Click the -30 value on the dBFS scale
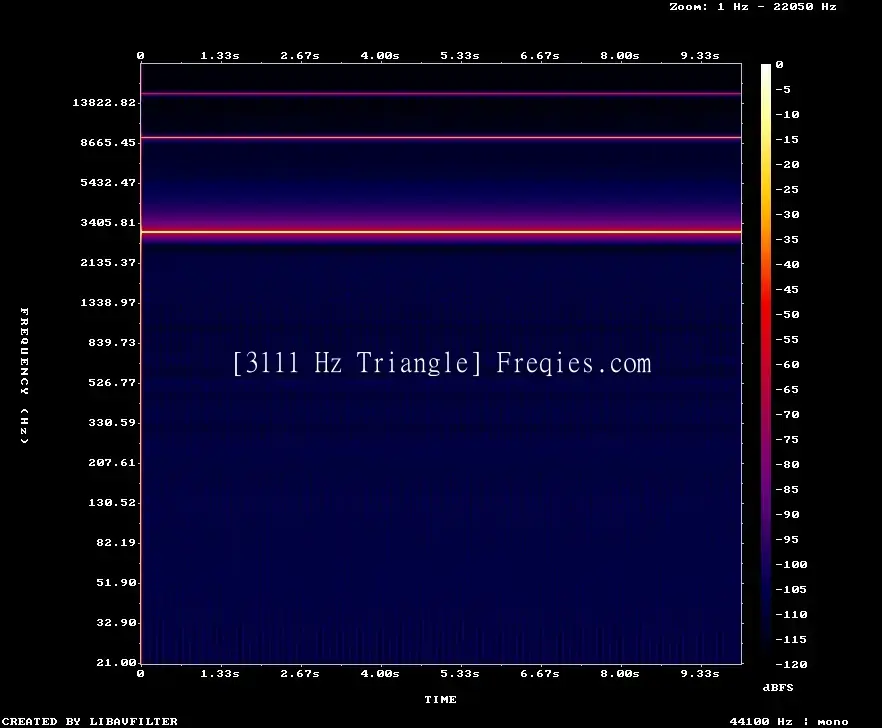This screenshot has width=882, height=728. coord(787,214)
